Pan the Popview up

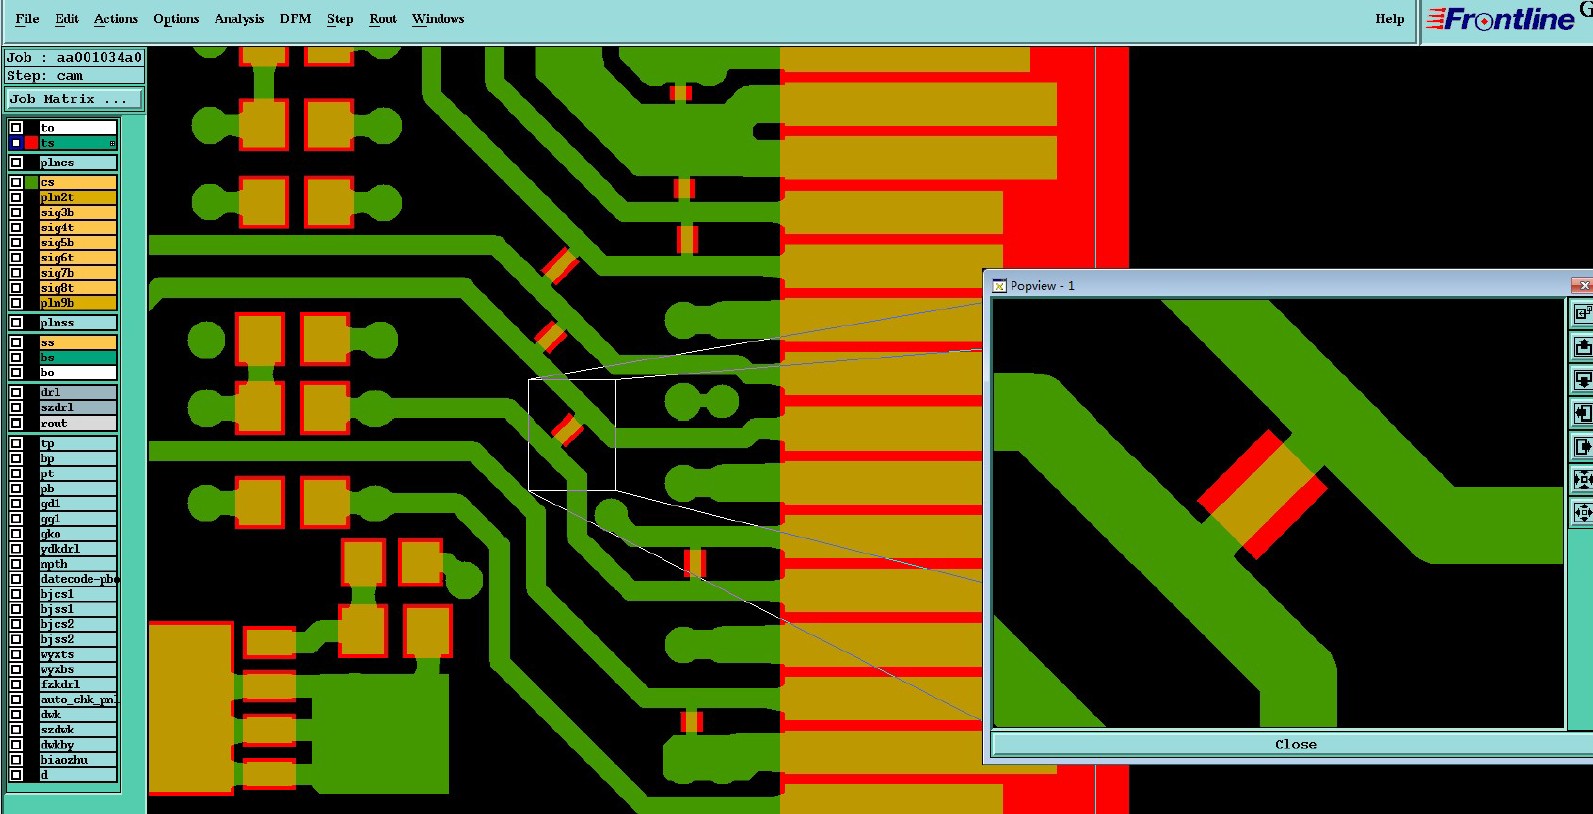(x=1583, y=347)
